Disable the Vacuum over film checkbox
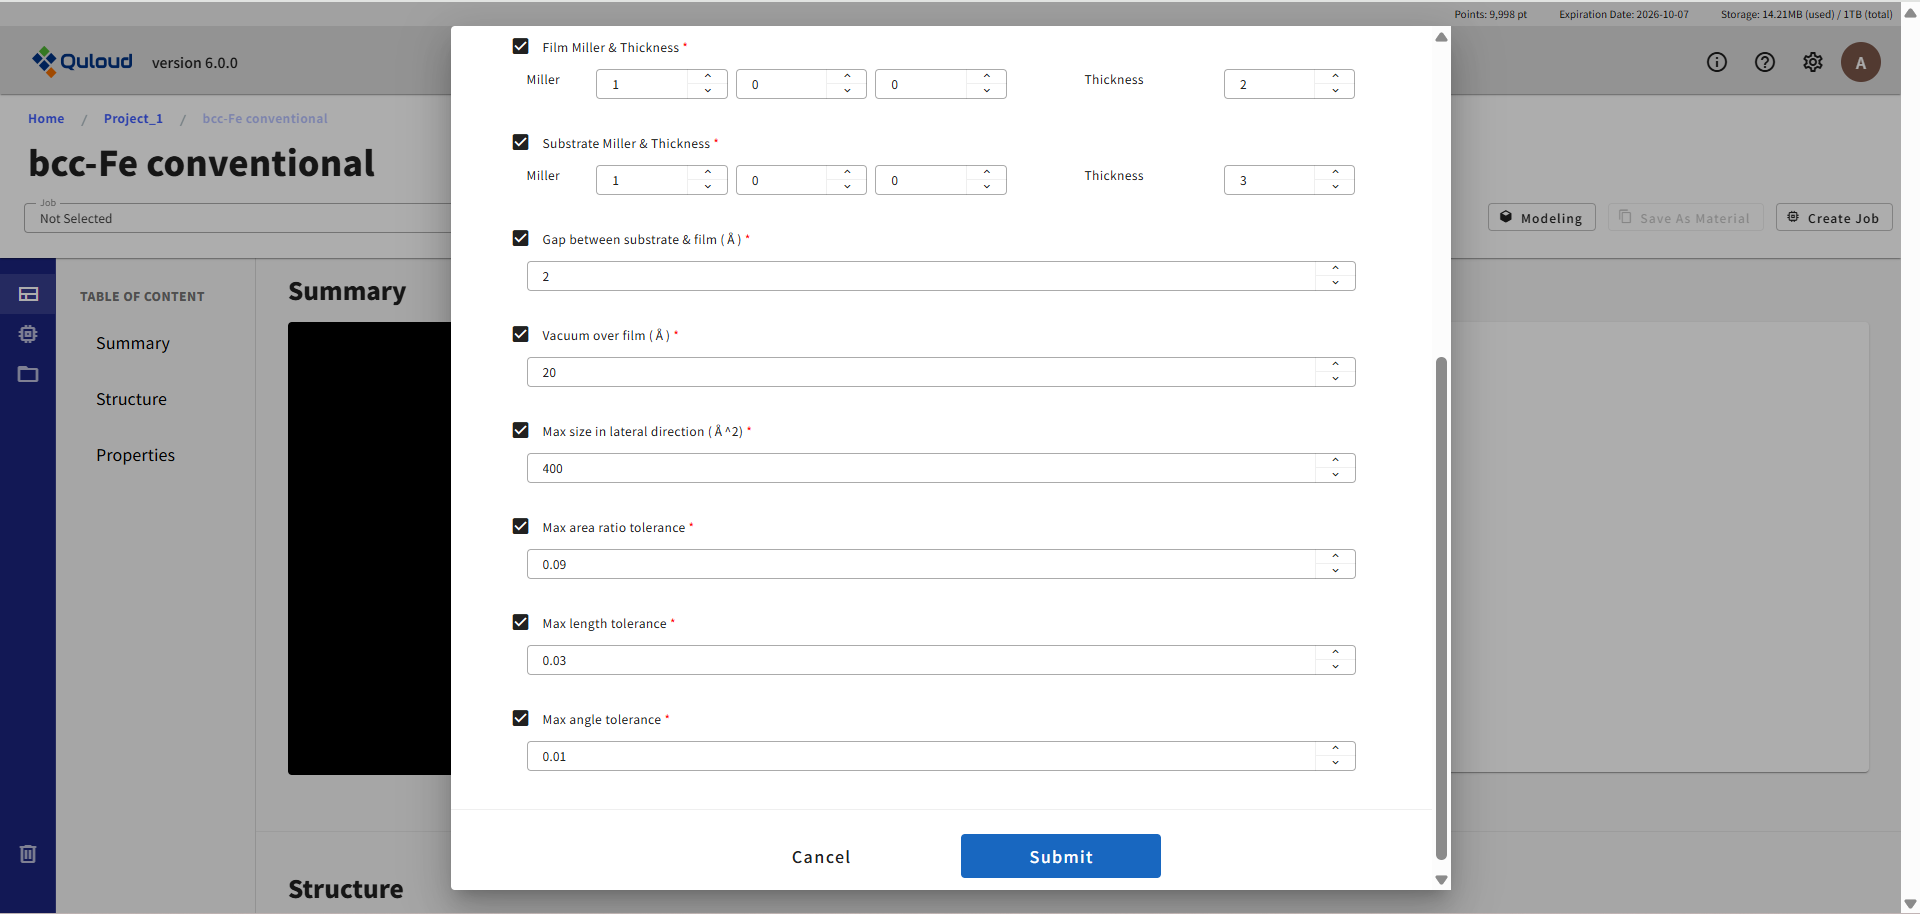This screenshot has height=914, width=1920. (520, 334)
